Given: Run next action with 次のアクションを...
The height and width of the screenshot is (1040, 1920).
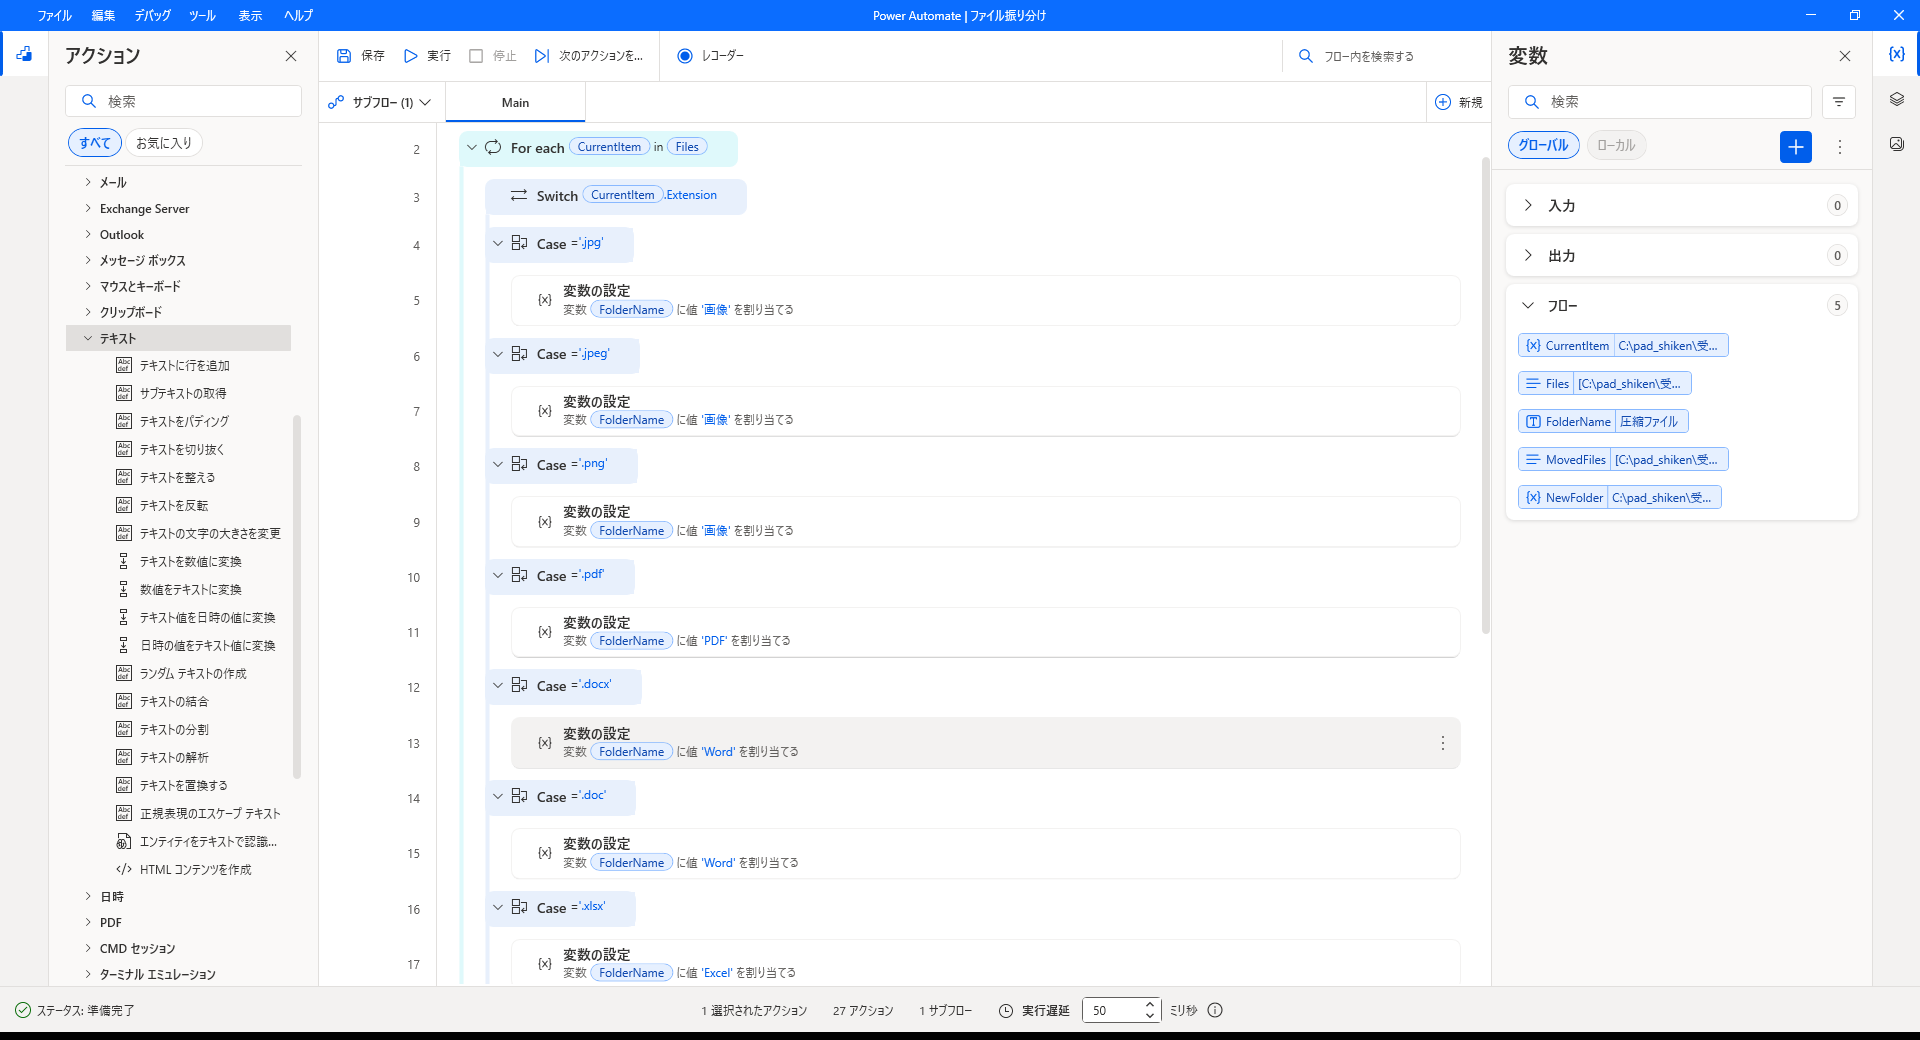Looking at the screenshot, I should click(589, 56).
